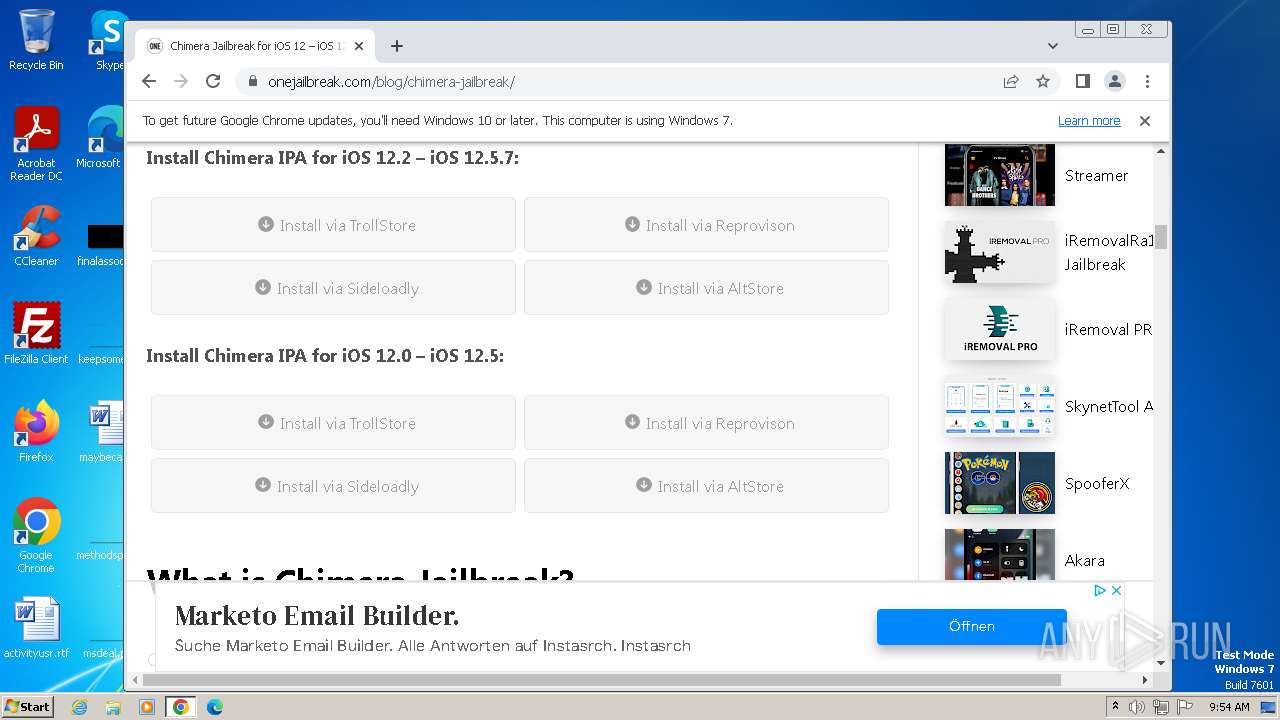Open the Streamer thumbnail in sidebar
This screenshot has width=1280, height=720.
(999, 175)
